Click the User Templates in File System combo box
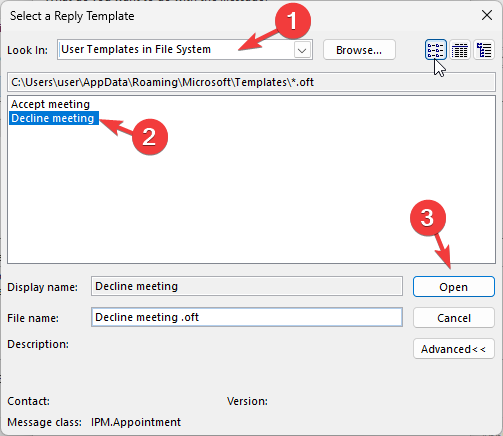The height and width of the screenshot is (436, 503). point(185,50)
